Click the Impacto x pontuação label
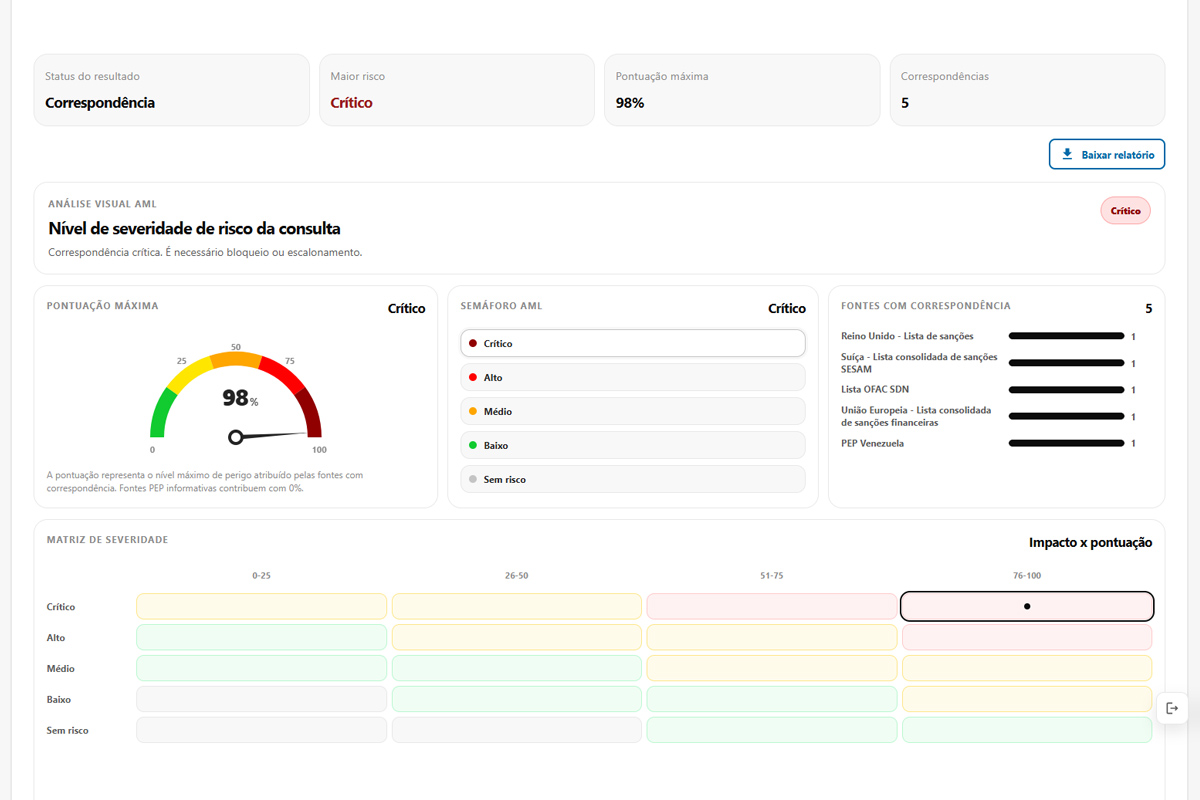Screen dimensions: 1200x800 click(1091, 542)
